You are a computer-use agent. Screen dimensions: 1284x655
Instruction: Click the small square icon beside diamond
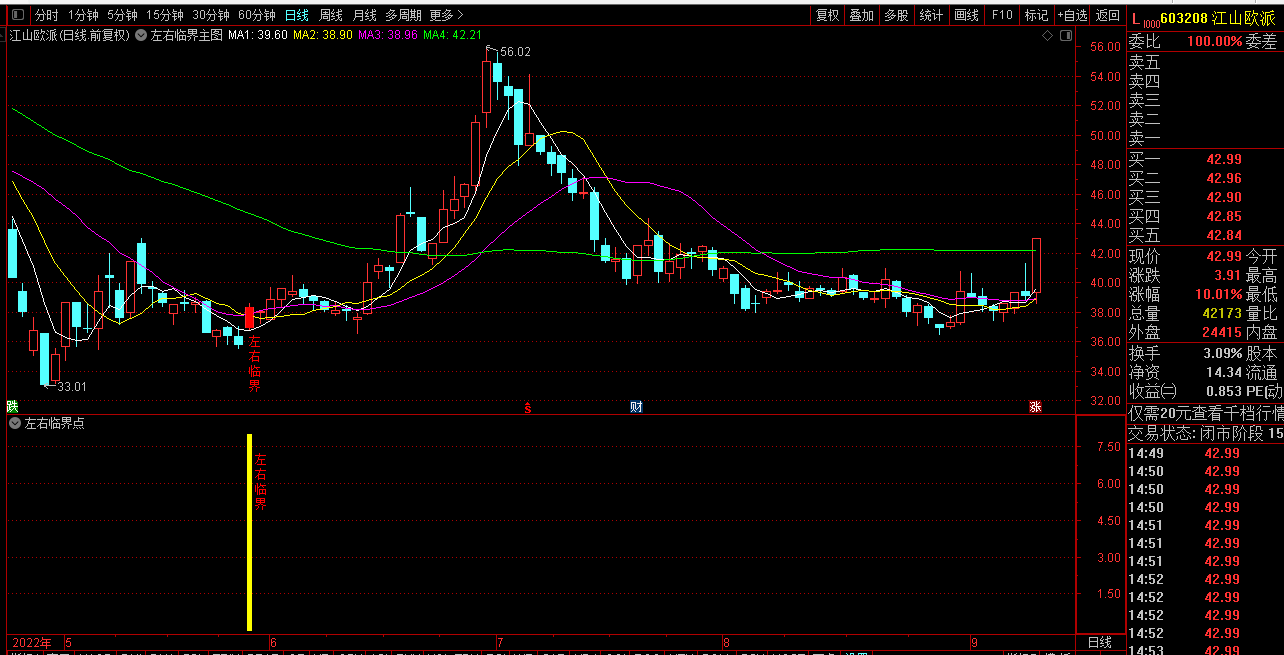1064,36
